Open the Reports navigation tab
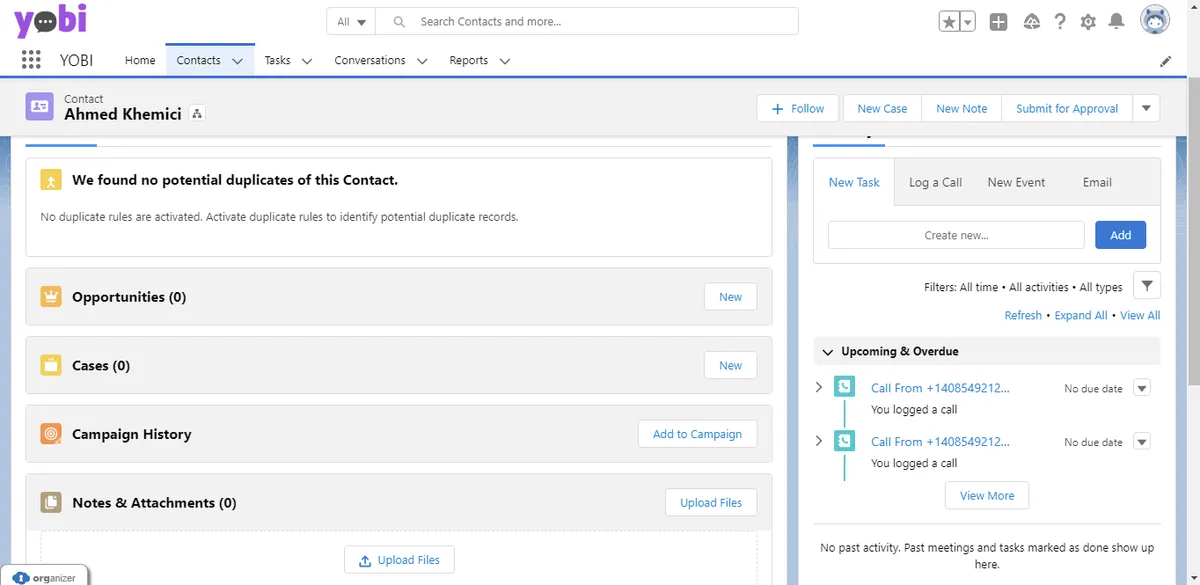Viewport: 1200px width, 585px height. pos(468,60)
